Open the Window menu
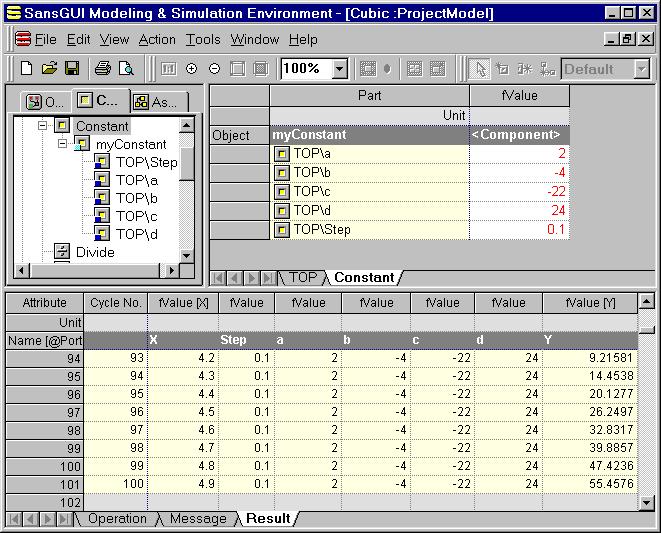 [255, 40]
